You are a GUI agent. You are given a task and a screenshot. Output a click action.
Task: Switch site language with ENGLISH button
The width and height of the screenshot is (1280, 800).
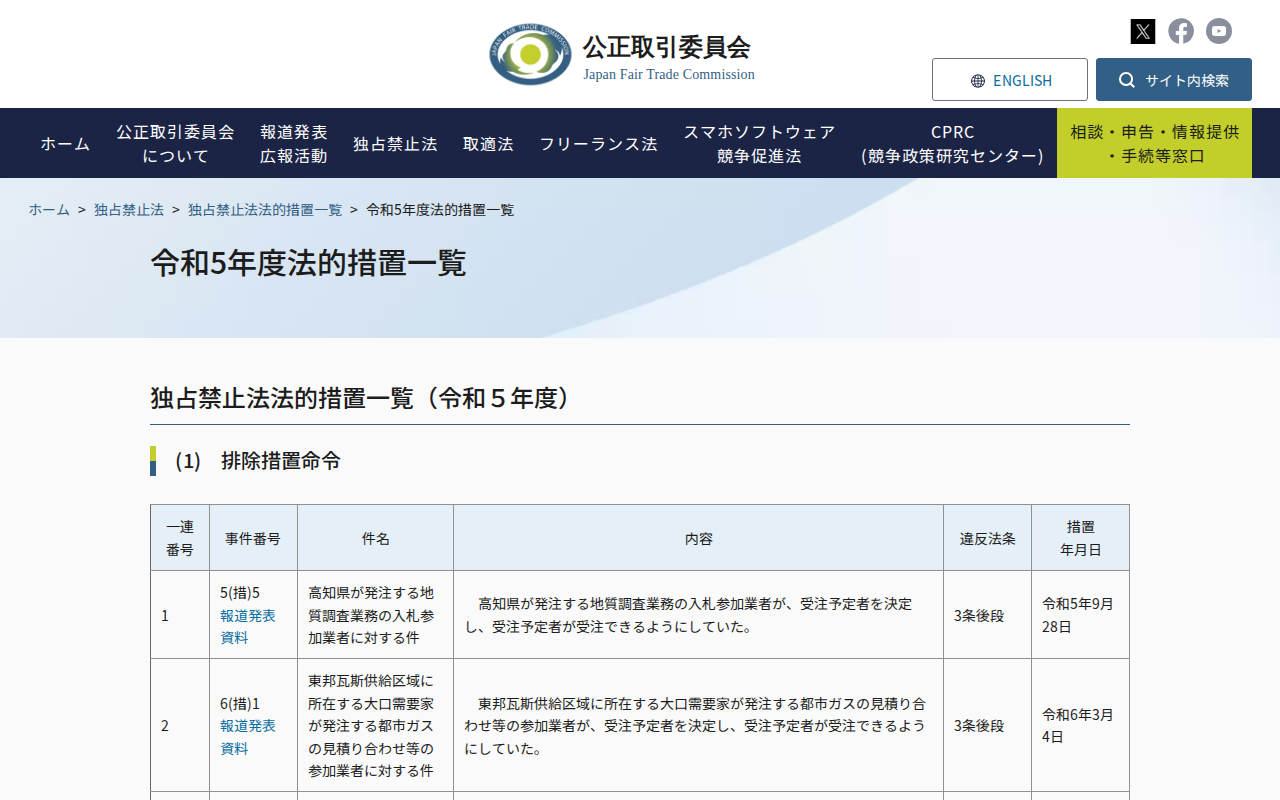(1010, 80)
